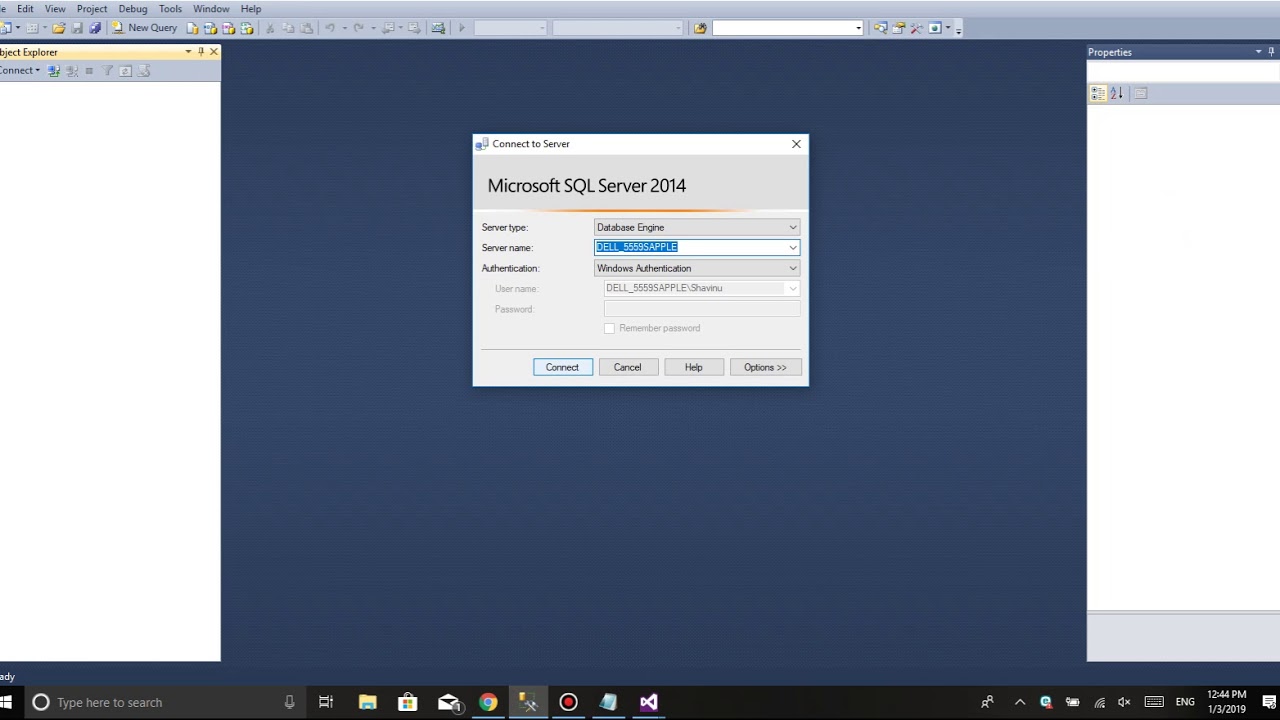Image resolution: width=1280 pixels, height=720 pixels.
Task: Click the Help button in dialog
Action: point(694,367)
